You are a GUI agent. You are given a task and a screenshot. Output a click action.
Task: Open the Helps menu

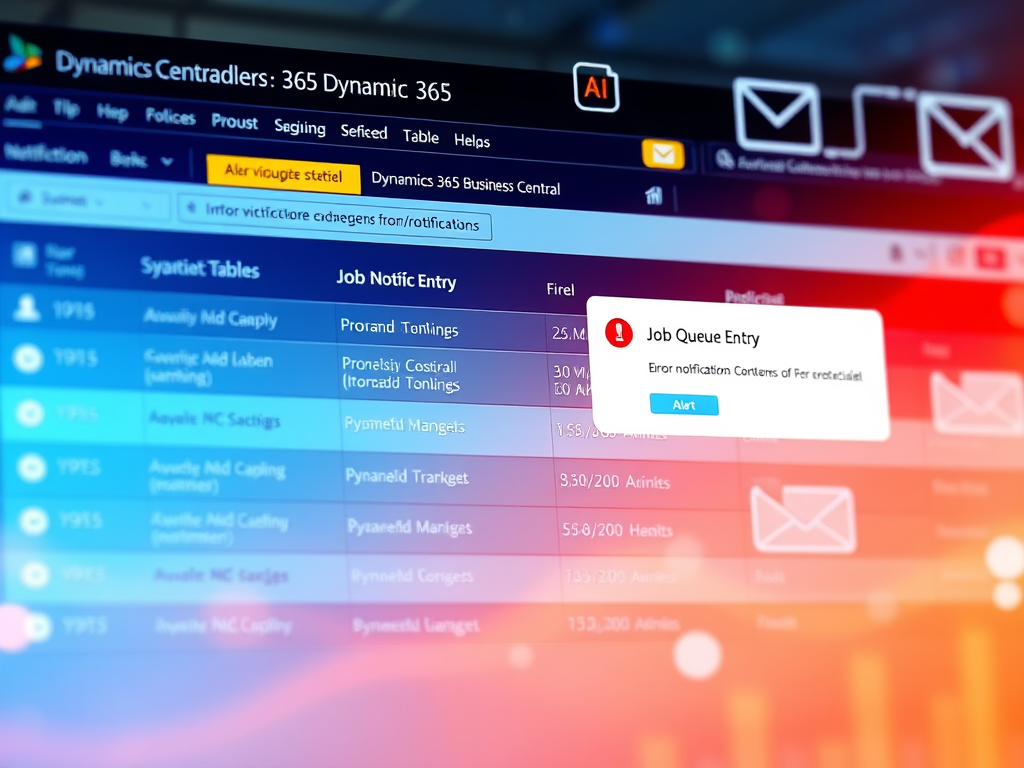coord(472,141)
